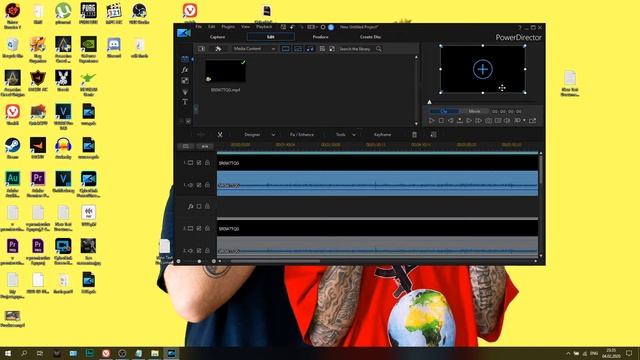Open the Effect Room (fx) in sidebar
This screenshot has height=360, width=640.
click(185, 70)
